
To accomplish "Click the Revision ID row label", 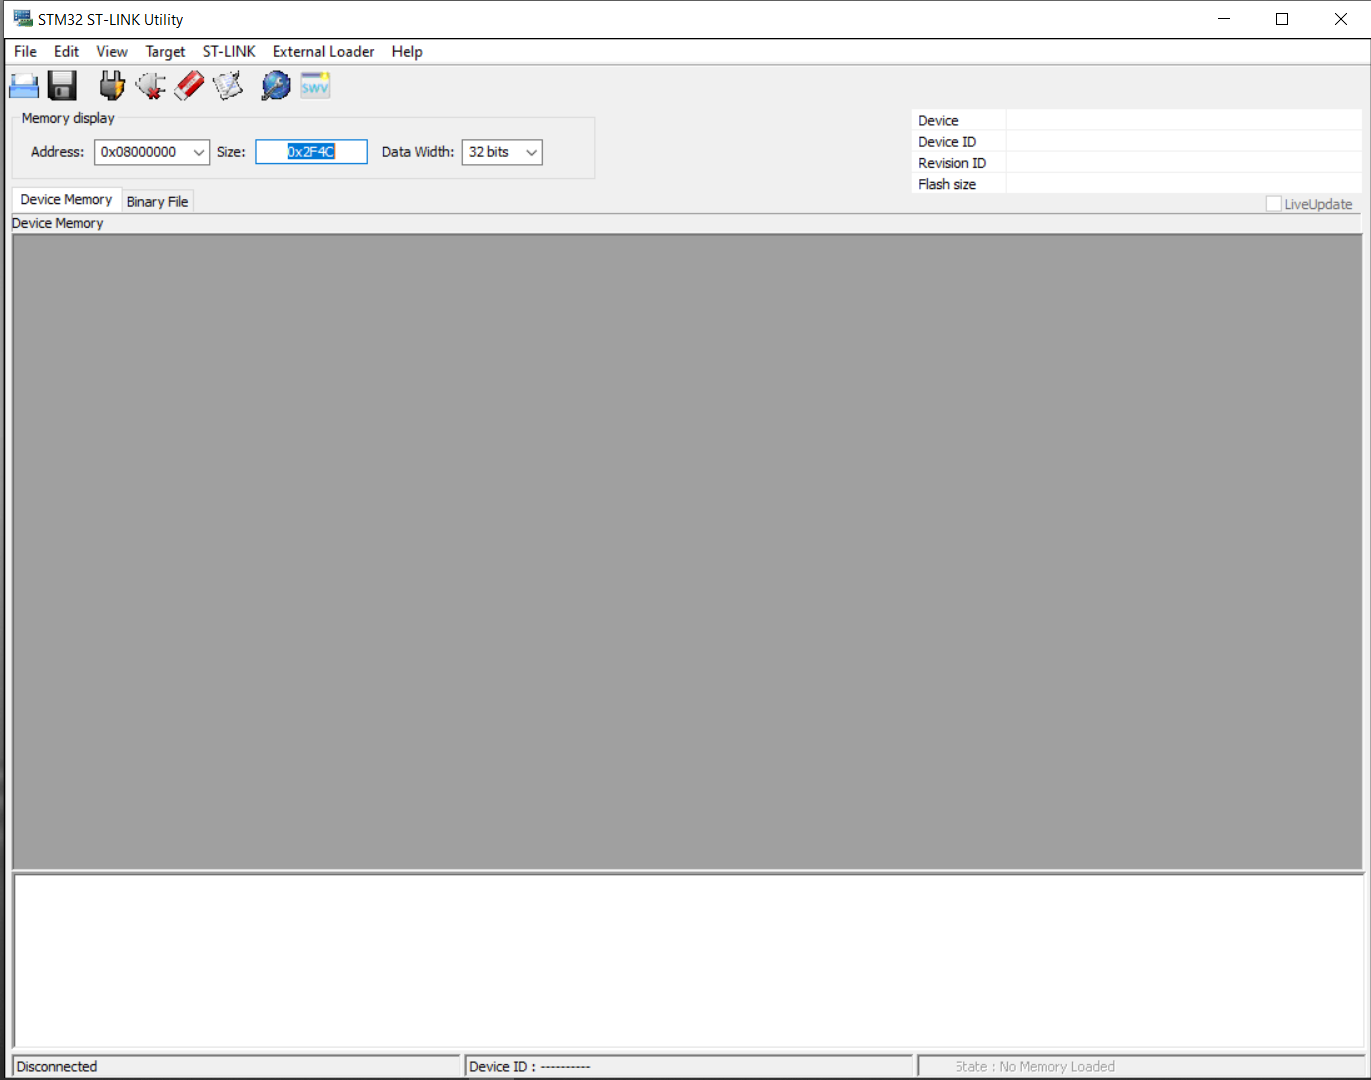I will (x=952, y=163).
